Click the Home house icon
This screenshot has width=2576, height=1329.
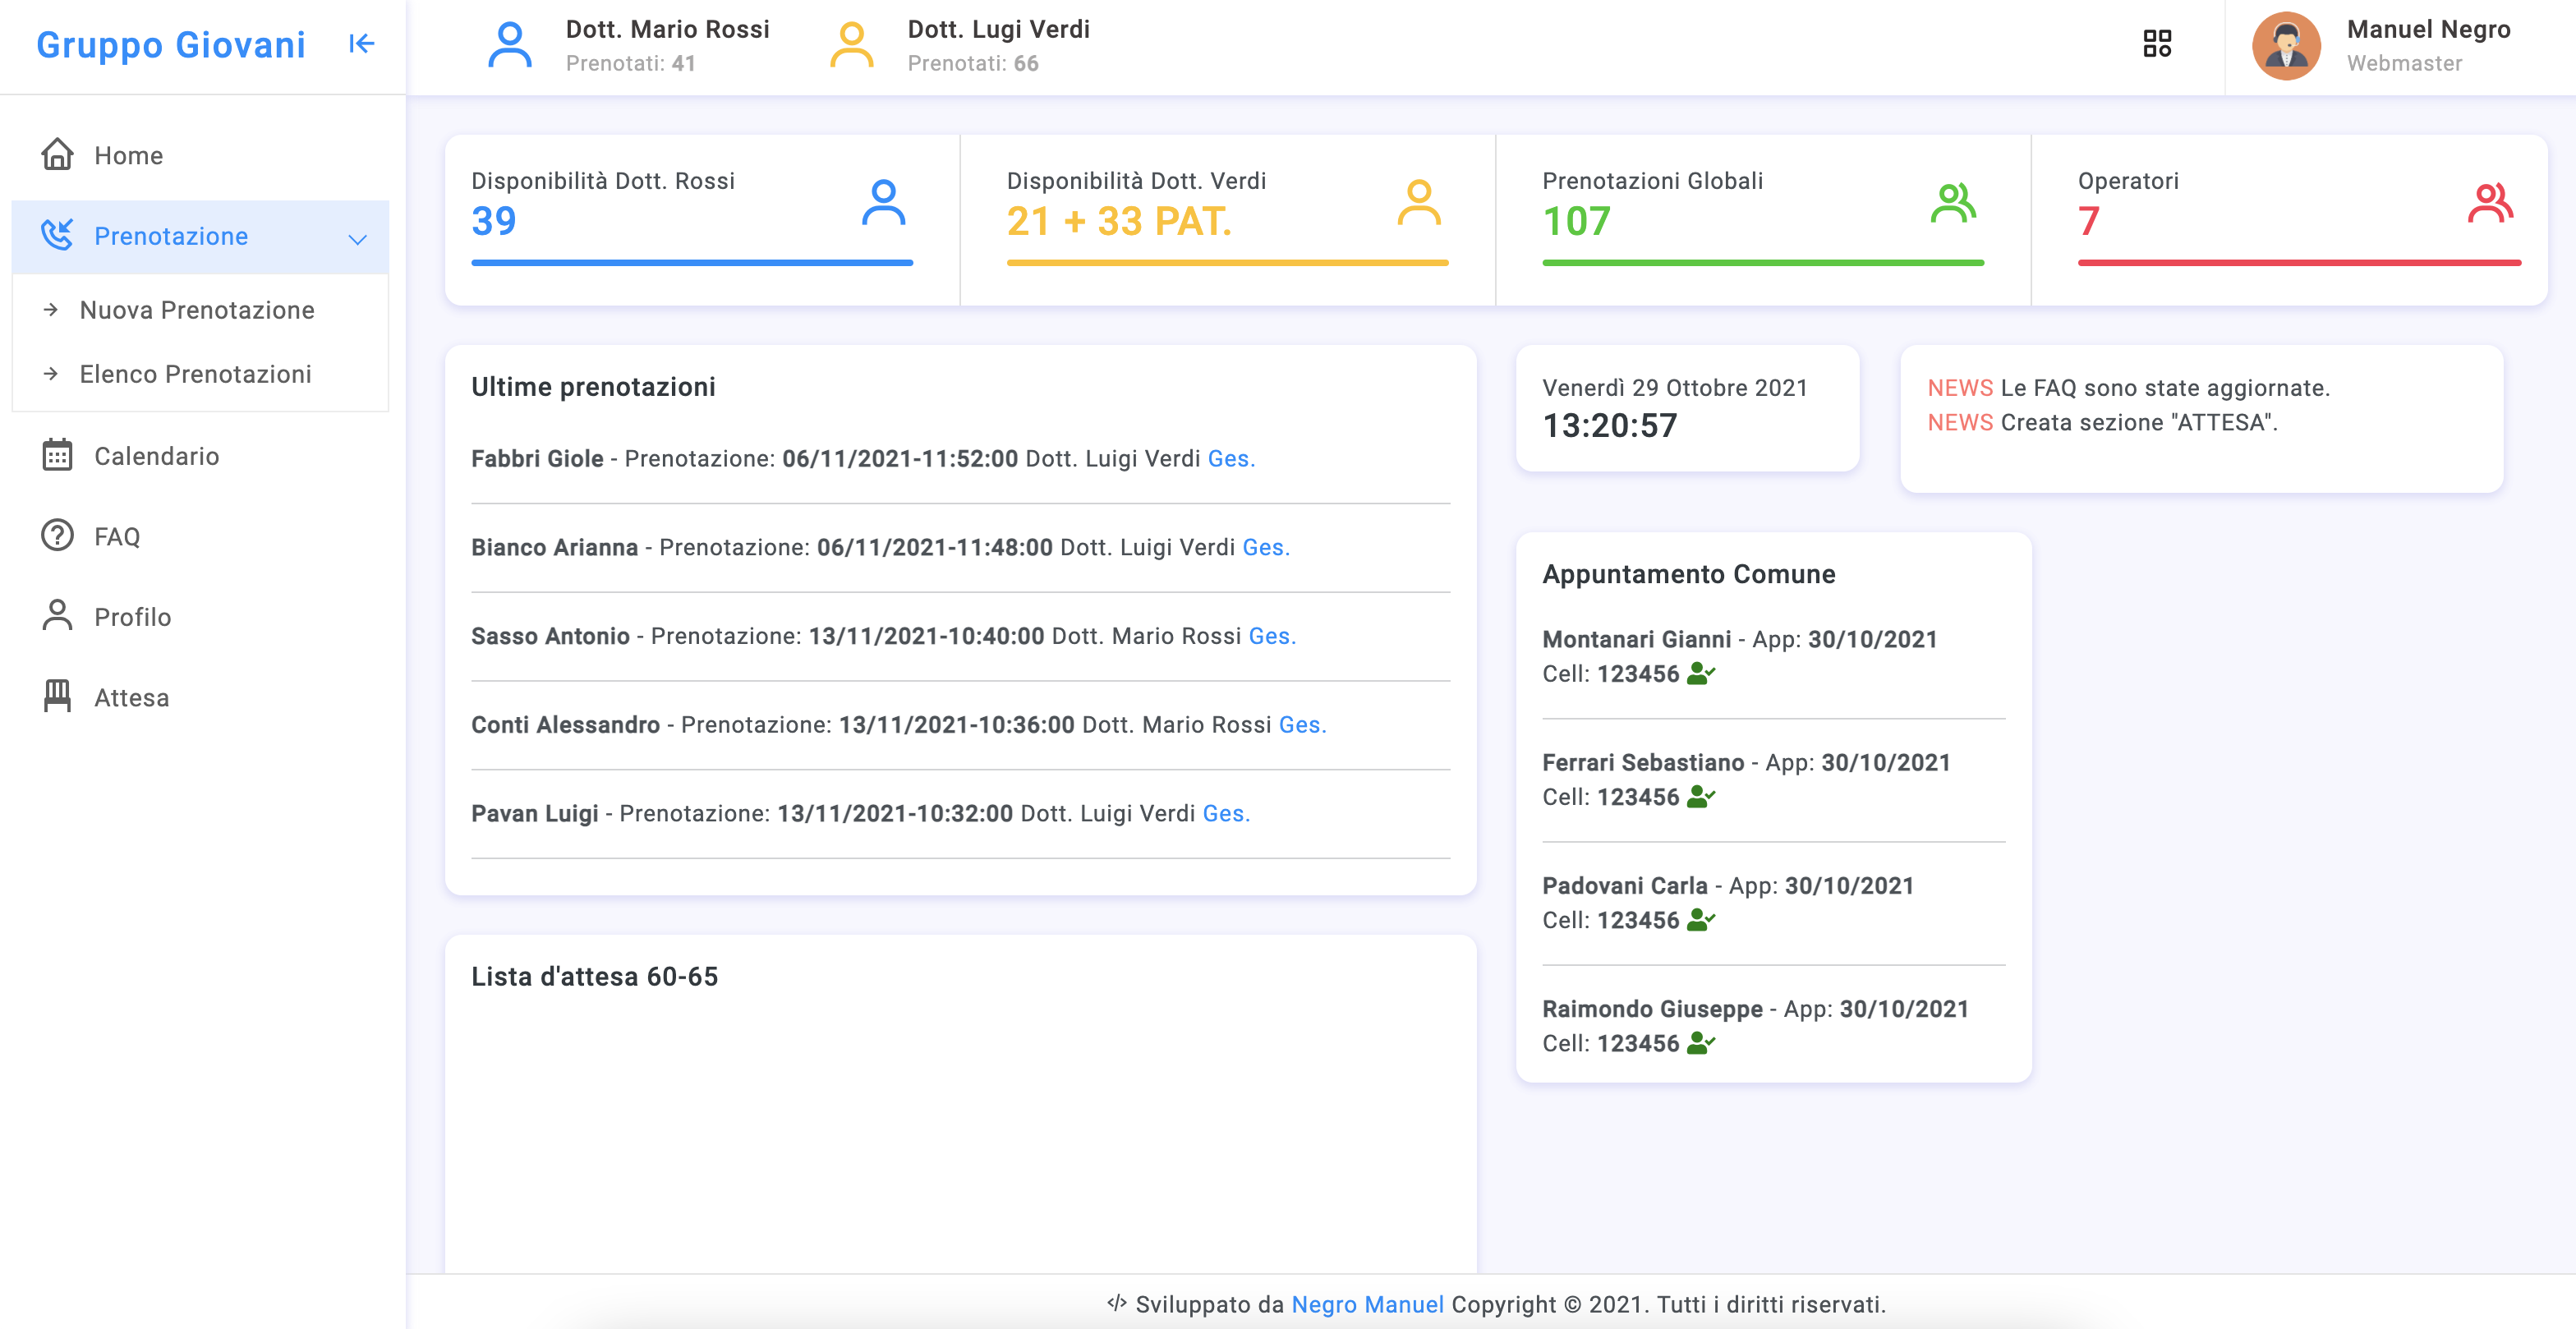coord(57,155)
